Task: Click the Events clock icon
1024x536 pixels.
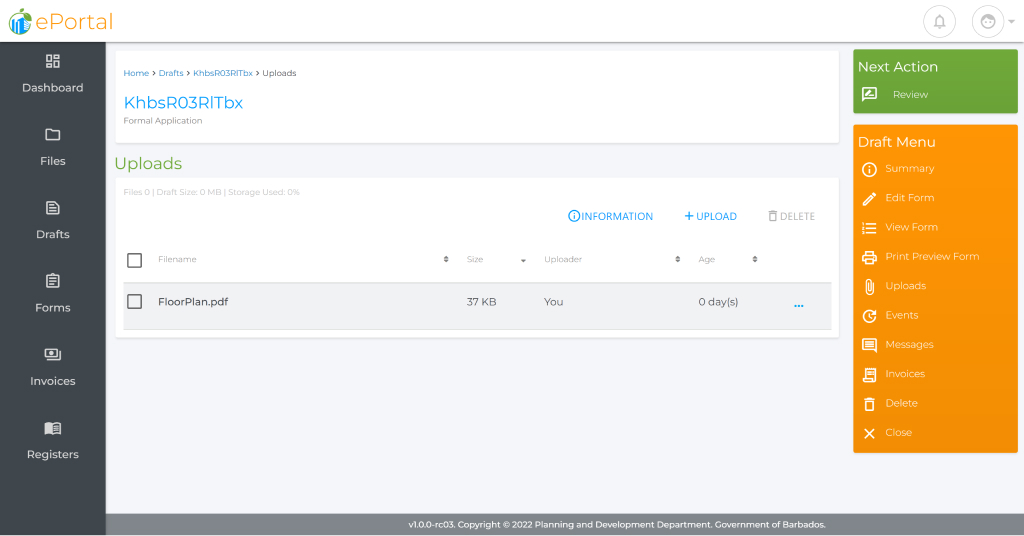Action: (869, 316)
